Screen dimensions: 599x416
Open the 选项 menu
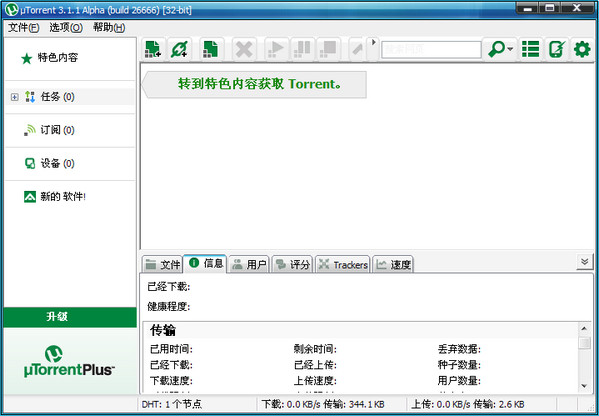point(66,28)
